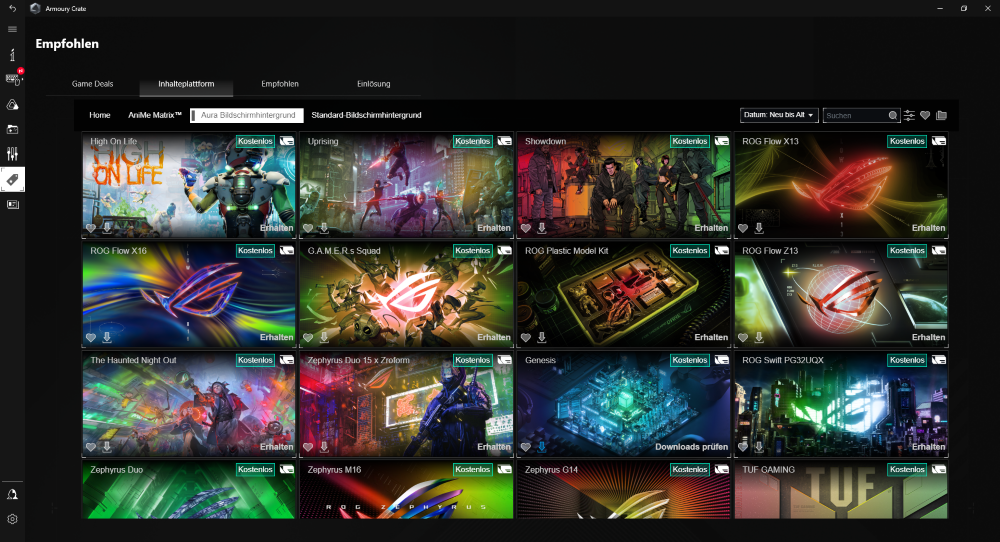
Task: Click Erhalten on The Haunted Night Out
Action: click(x=277, y=447)
